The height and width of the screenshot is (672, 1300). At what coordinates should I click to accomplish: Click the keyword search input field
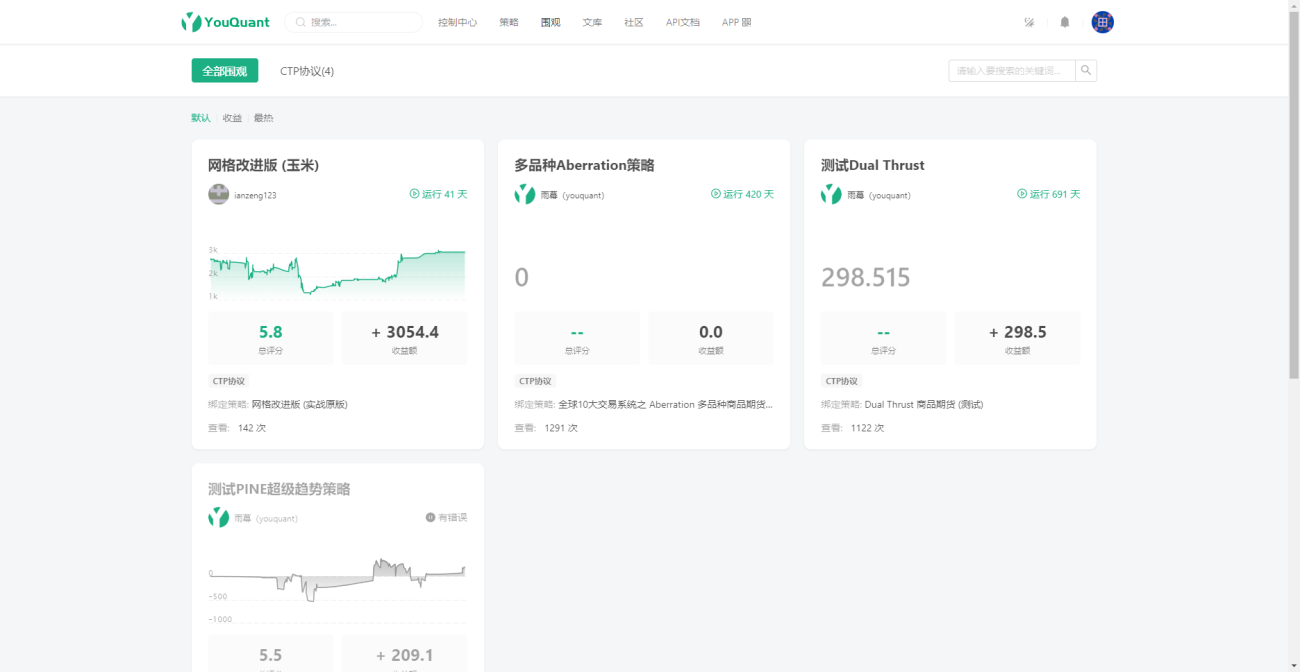(x=1012, y=71)
